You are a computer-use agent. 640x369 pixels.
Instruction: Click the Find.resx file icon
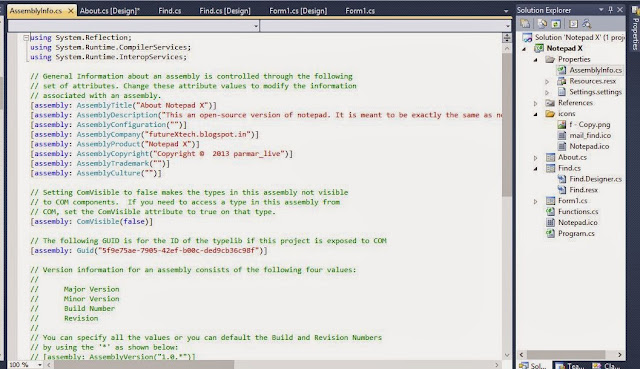pyautogui.click(x=562, y=190)
